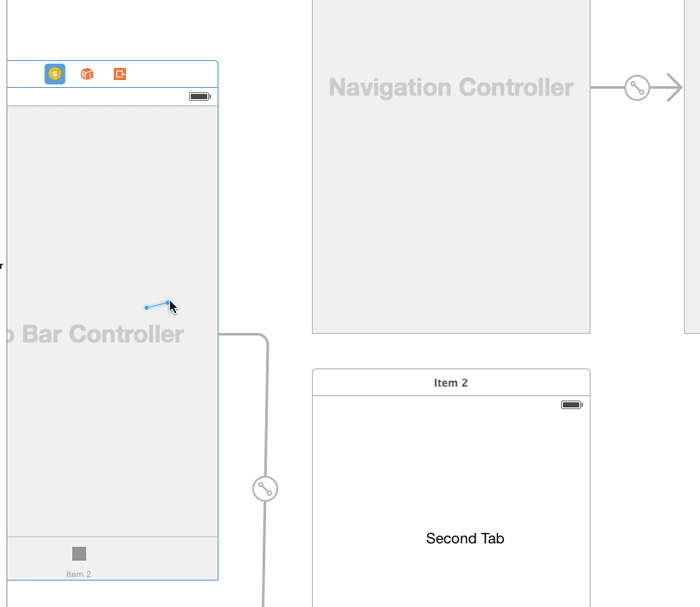Click the orange First Responder cube icon
This screenshot has width=700, height=607.
point(87,74)
